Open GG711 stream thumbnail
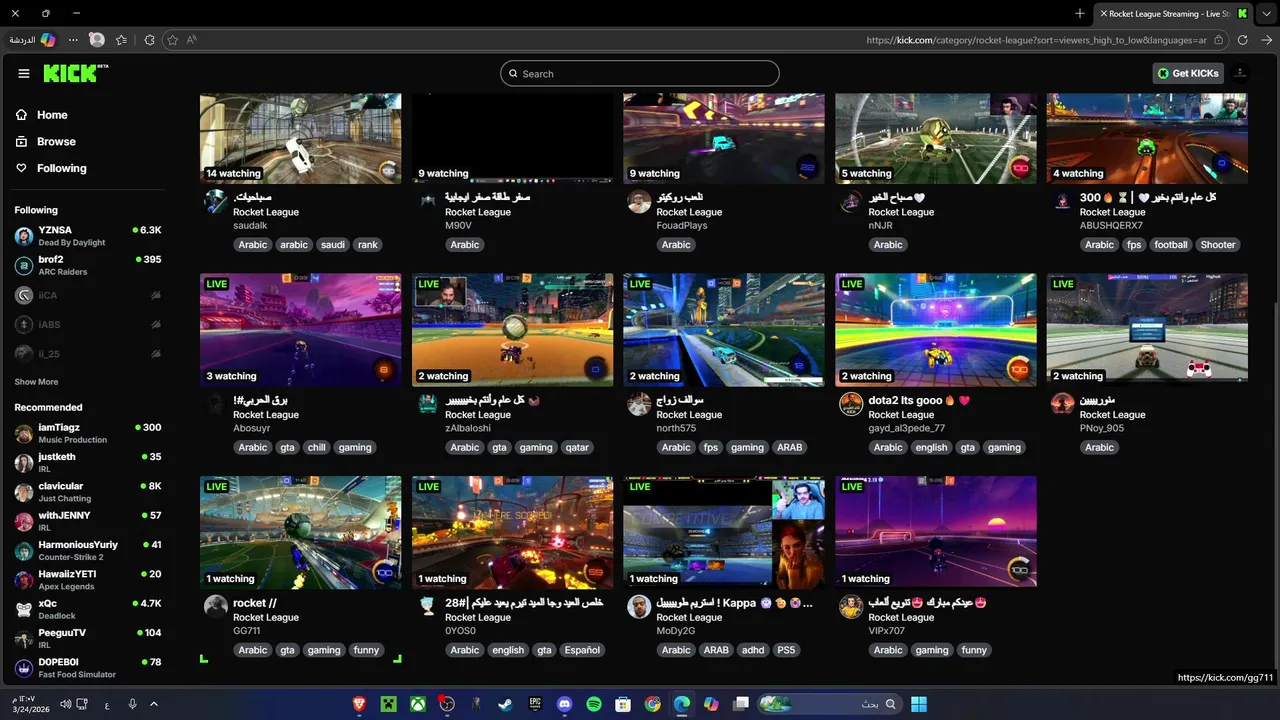The width and height of the screenshot is (1280, 720). [300, 532]
